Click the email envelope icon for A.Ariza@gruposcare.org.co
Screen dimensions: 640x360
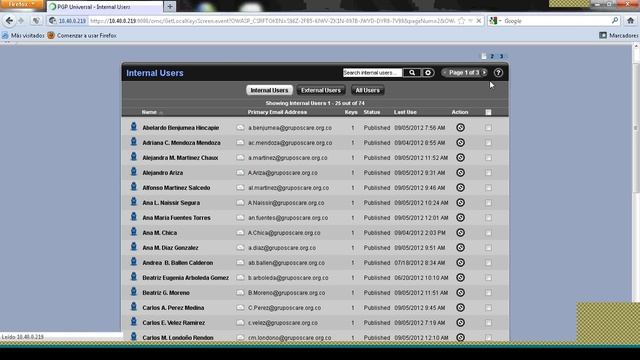pyautogui.click(x=240, y=173)
